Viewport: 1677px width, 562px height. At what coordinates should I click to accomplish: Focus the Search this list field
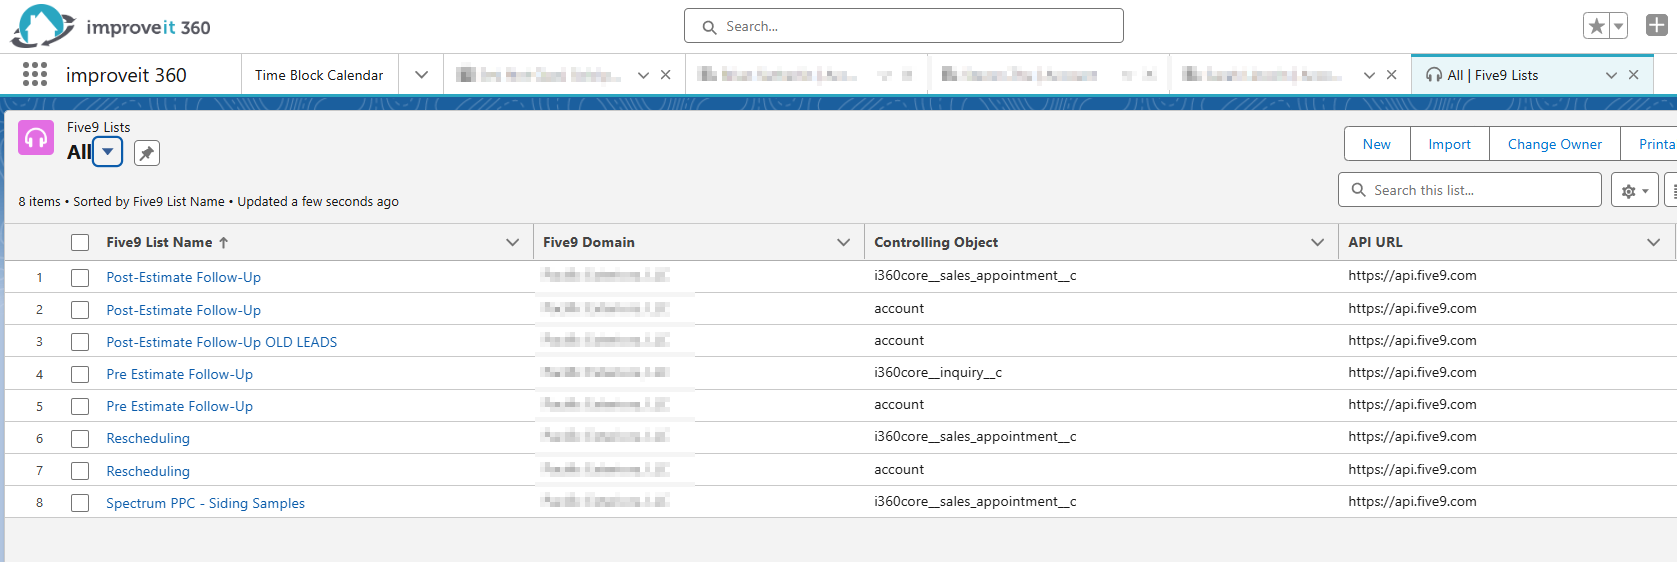click(1470, 190)
